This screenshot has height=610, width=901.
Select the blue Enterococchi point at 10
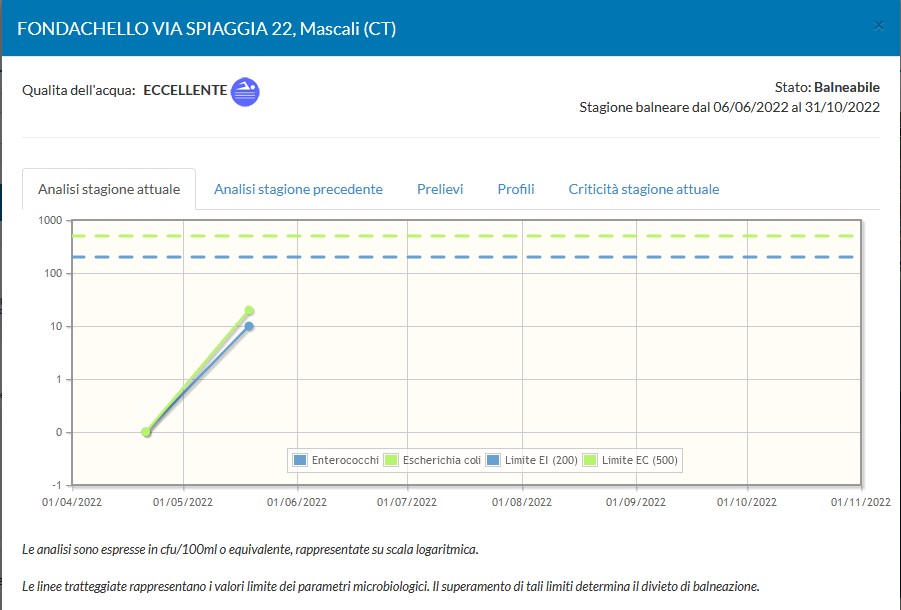pos(249,326)
